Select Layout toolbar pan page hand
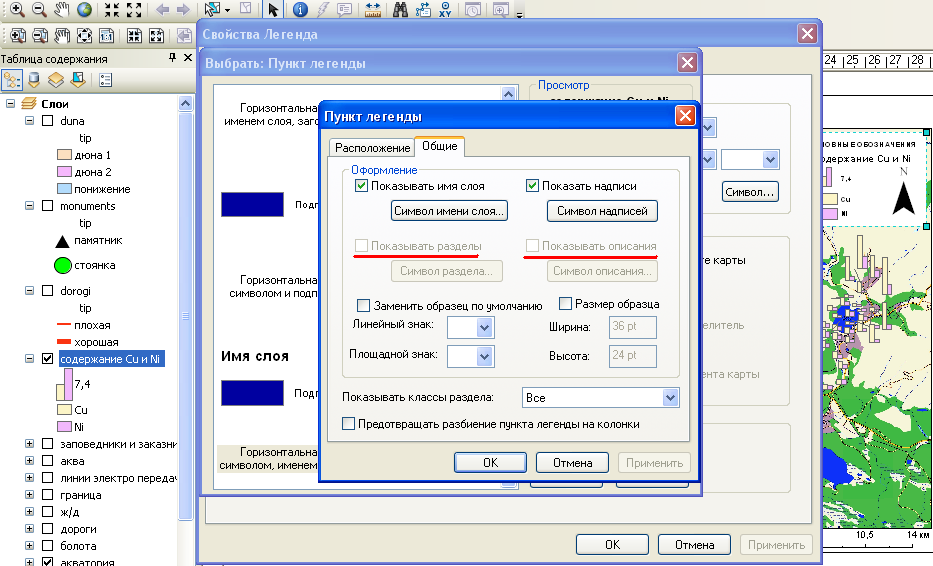 coord(62,36)
